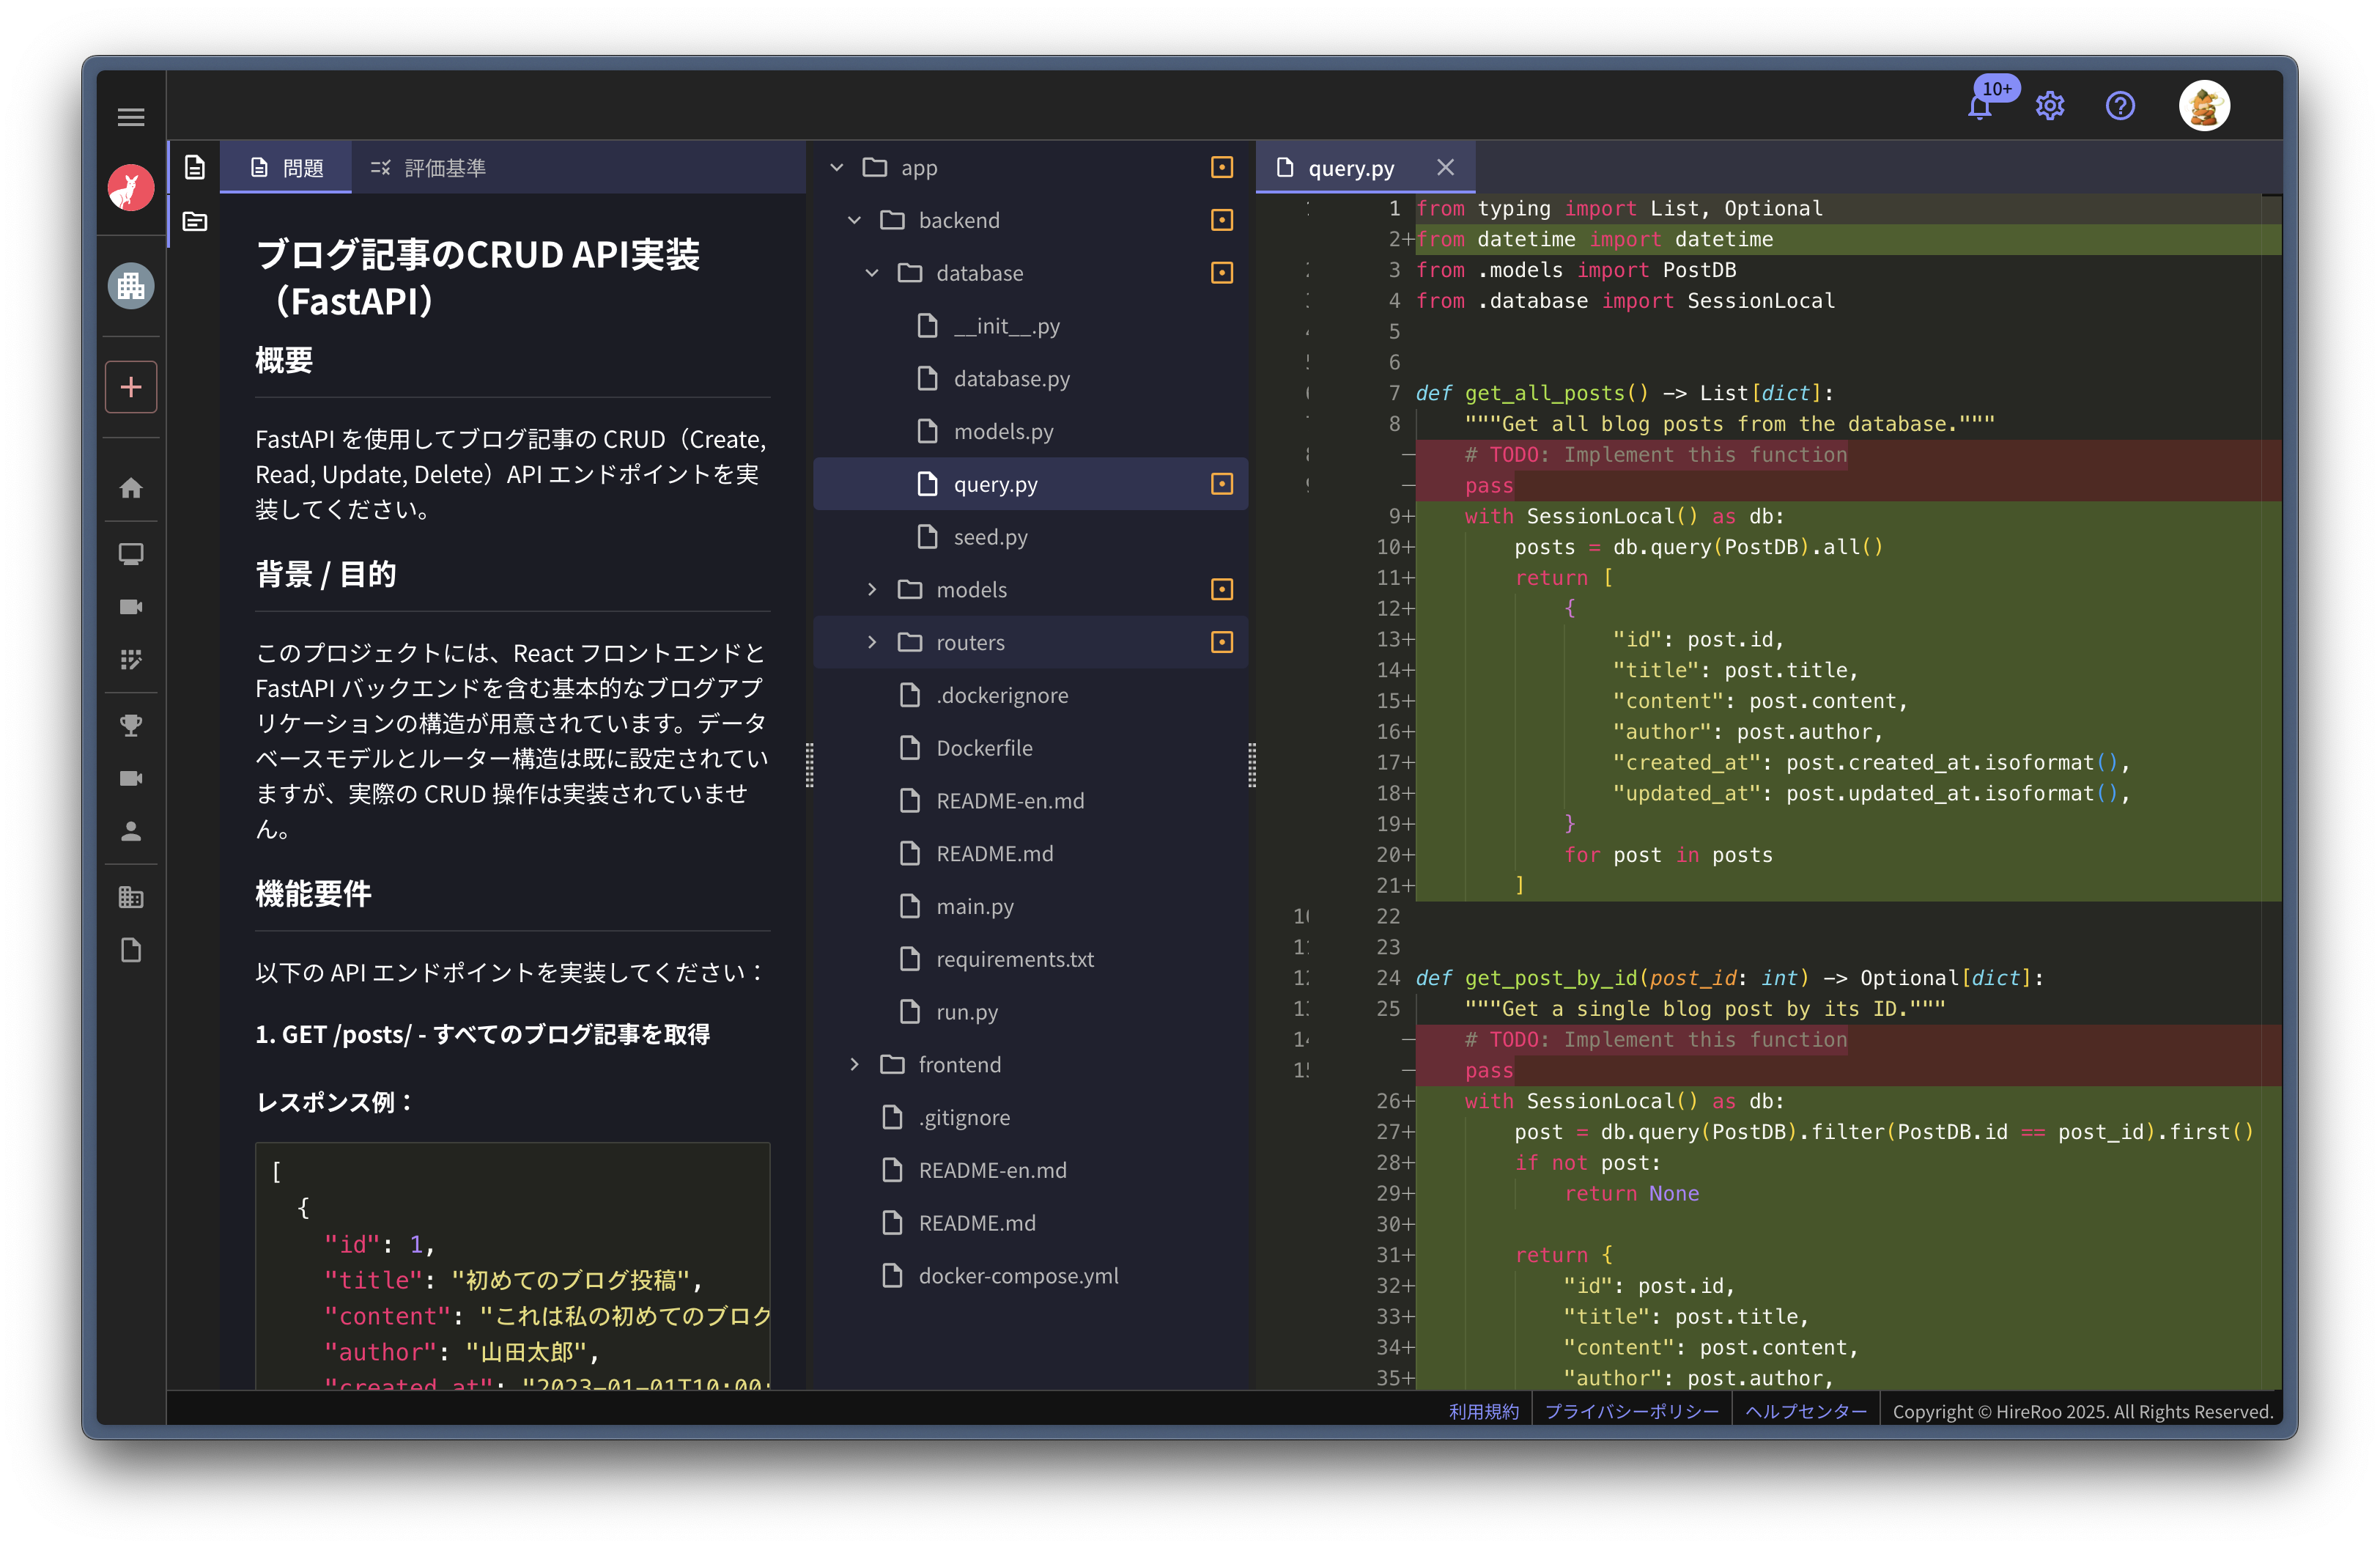The height and width of the screenshot is (1548, 2380).
Task: Toggle modified marker beside routers folder
Action: pyautogui.click(x=1221, y=642)
